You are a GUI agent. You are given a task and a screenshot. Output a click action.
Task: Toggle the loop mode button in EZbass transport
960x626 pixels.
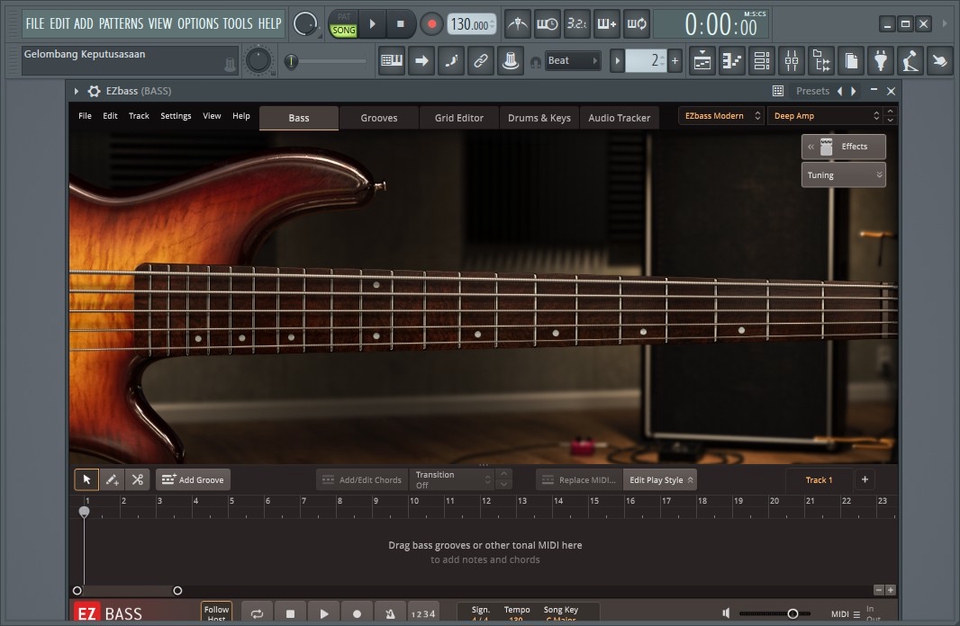coord(257,613)
